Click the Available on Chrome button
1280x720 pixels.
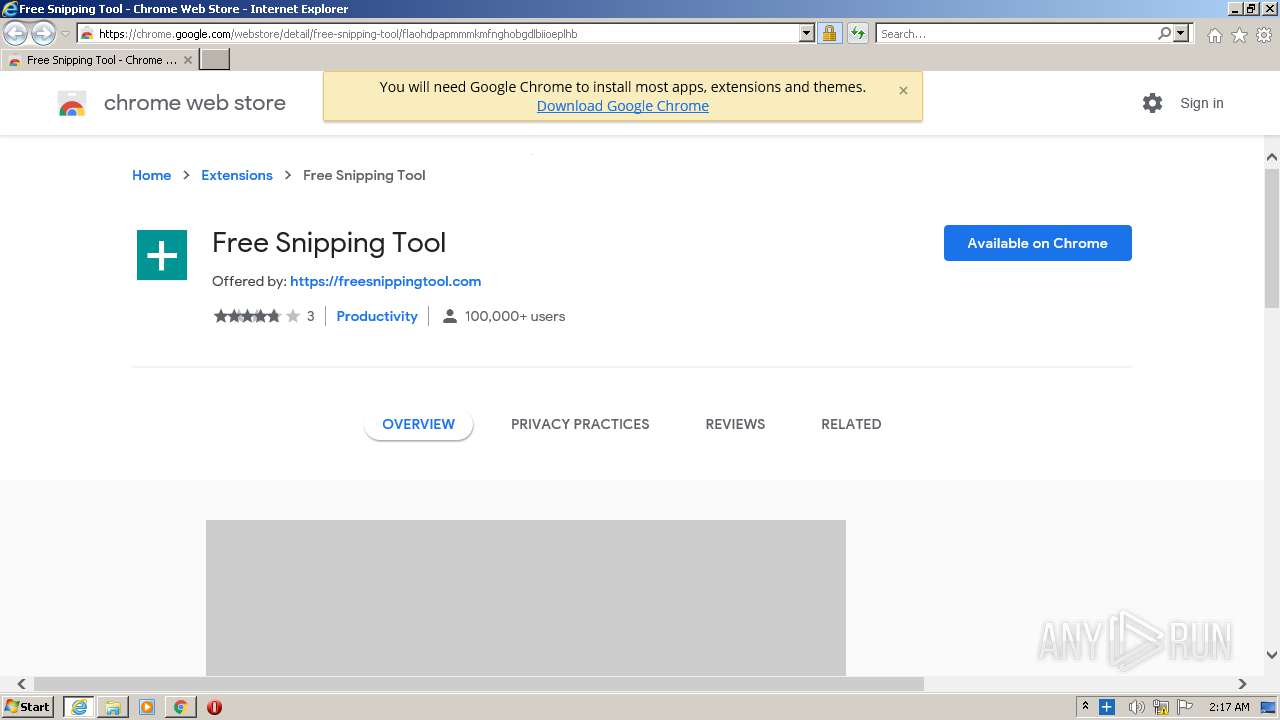coord(1038,243)
